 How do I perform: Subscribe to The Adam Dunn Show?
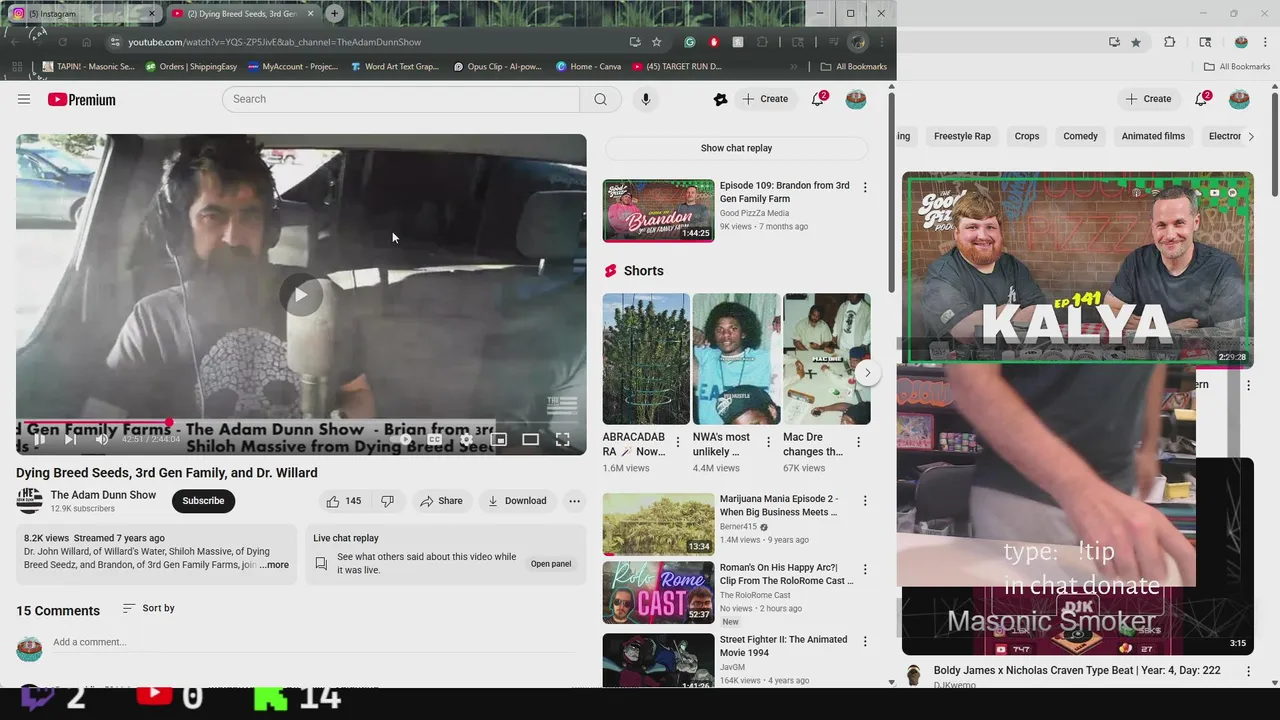(203, 501)
